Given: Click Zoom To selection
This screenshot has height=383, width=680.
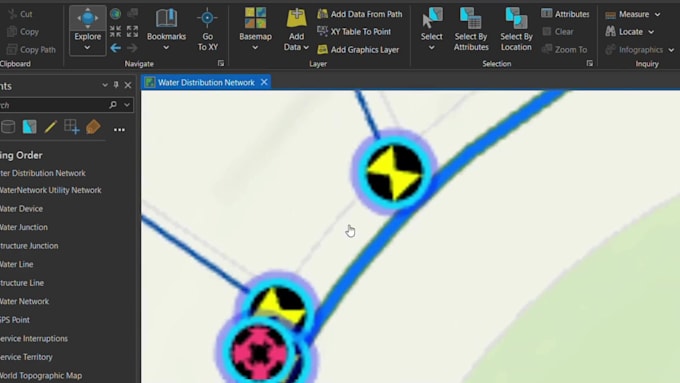Looking at the screenshot, I should 564,49.
